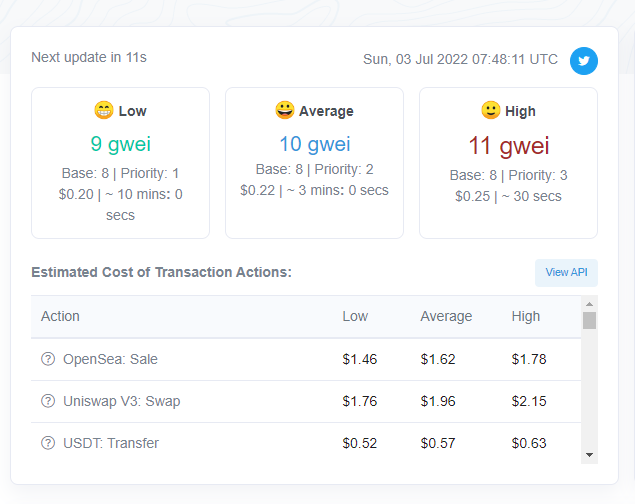The width and height of the screenshot is (635, 504).
Task: Click Base: 8 | Priority: 1 text
Action: 120,173
